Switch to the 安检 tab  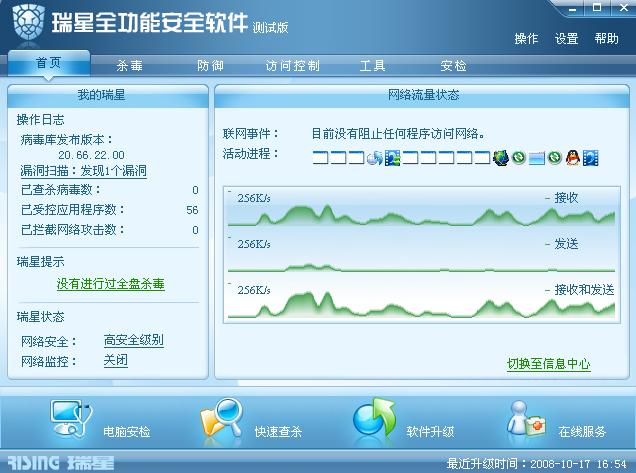coord(453,65)
